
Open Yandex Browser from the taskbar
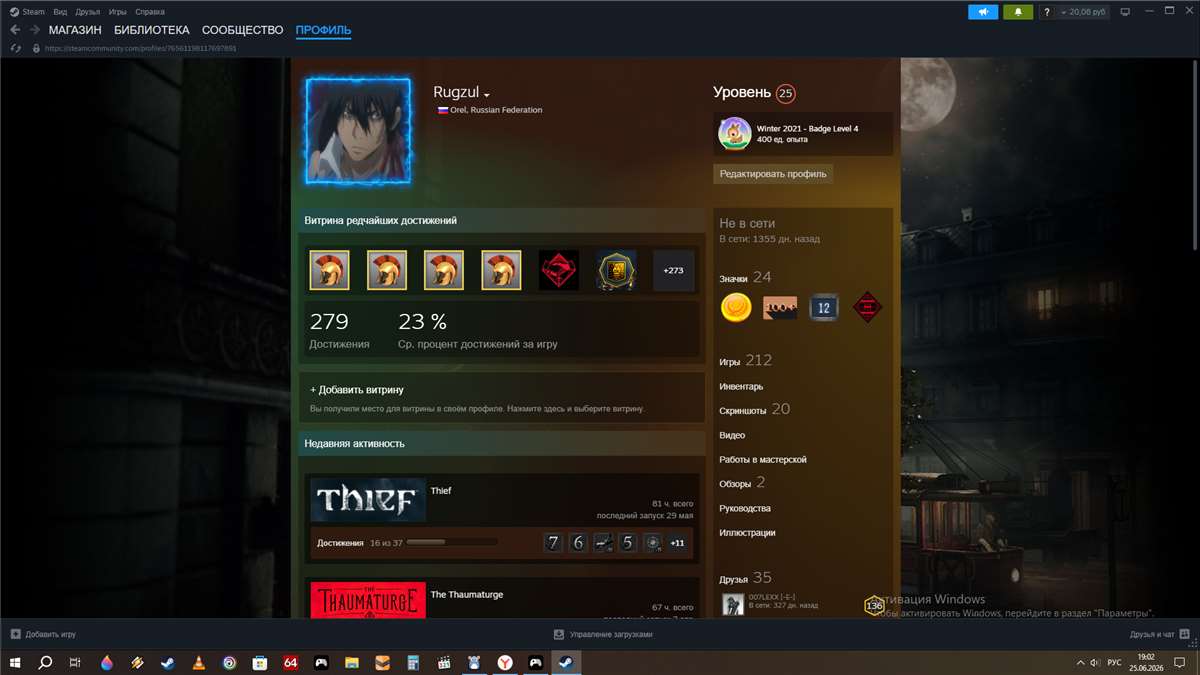tap(506, 662)
